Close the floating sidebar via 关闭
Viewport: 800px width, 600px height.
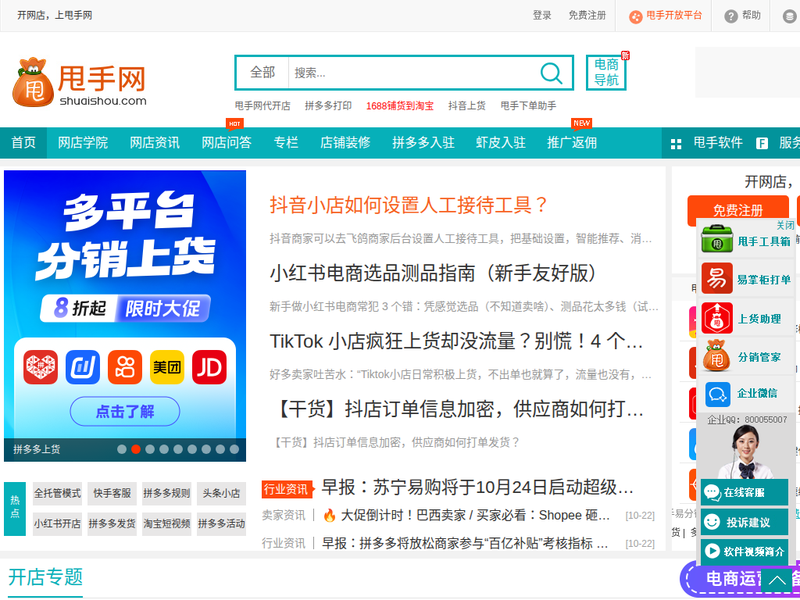click(x=785, y=225)
